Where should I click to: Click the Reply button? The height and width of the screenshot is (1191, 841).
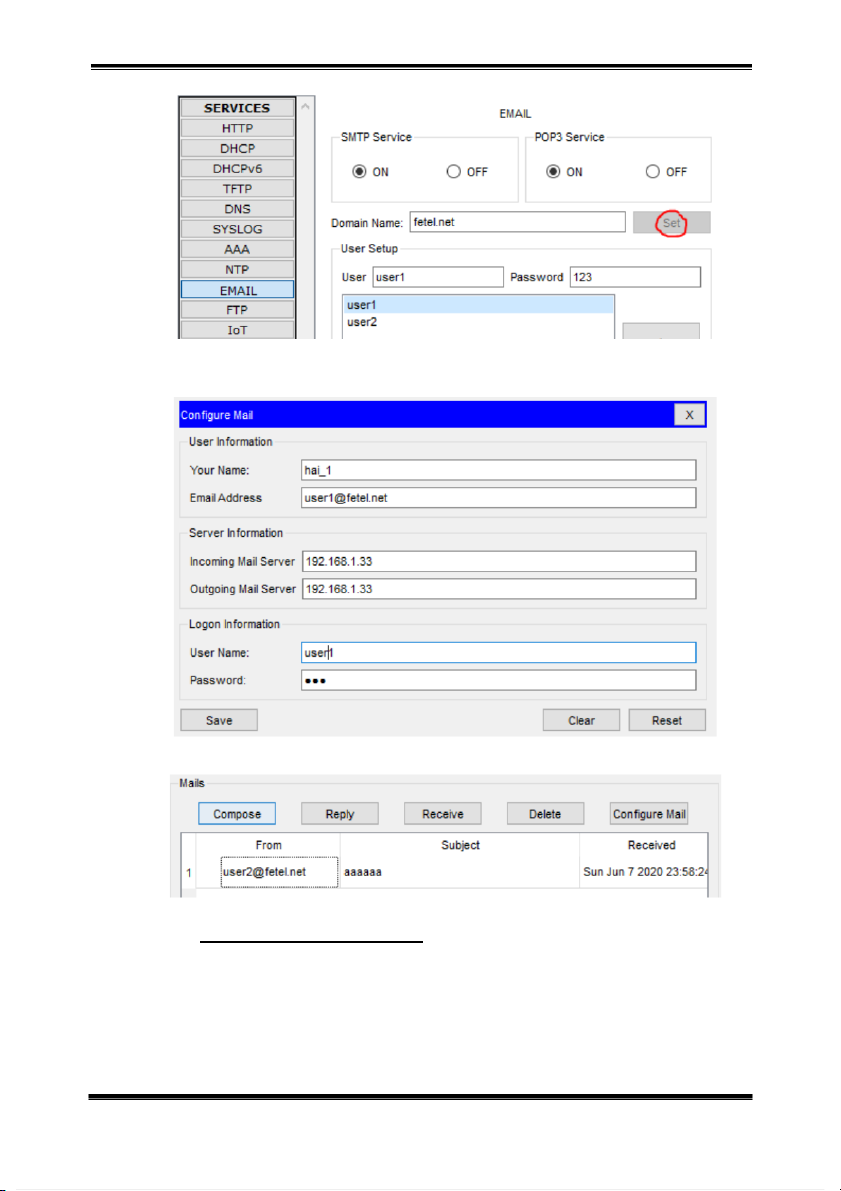point(340,813)
